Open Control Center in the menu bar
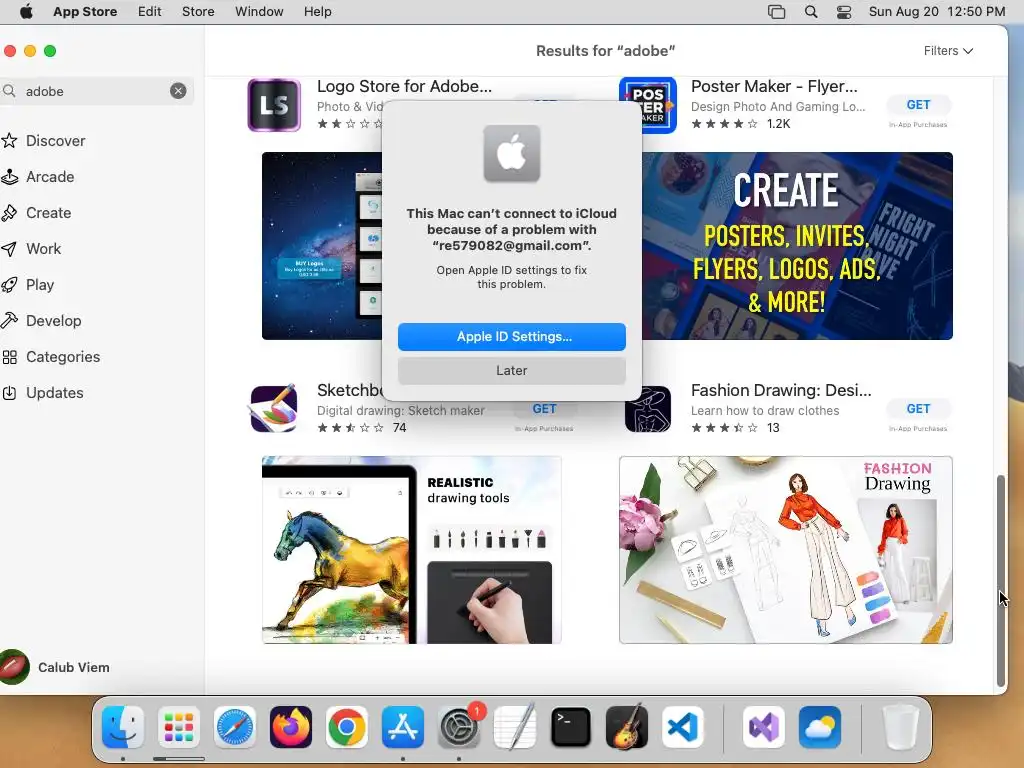The image size is (1024, 768). [844, 12]
